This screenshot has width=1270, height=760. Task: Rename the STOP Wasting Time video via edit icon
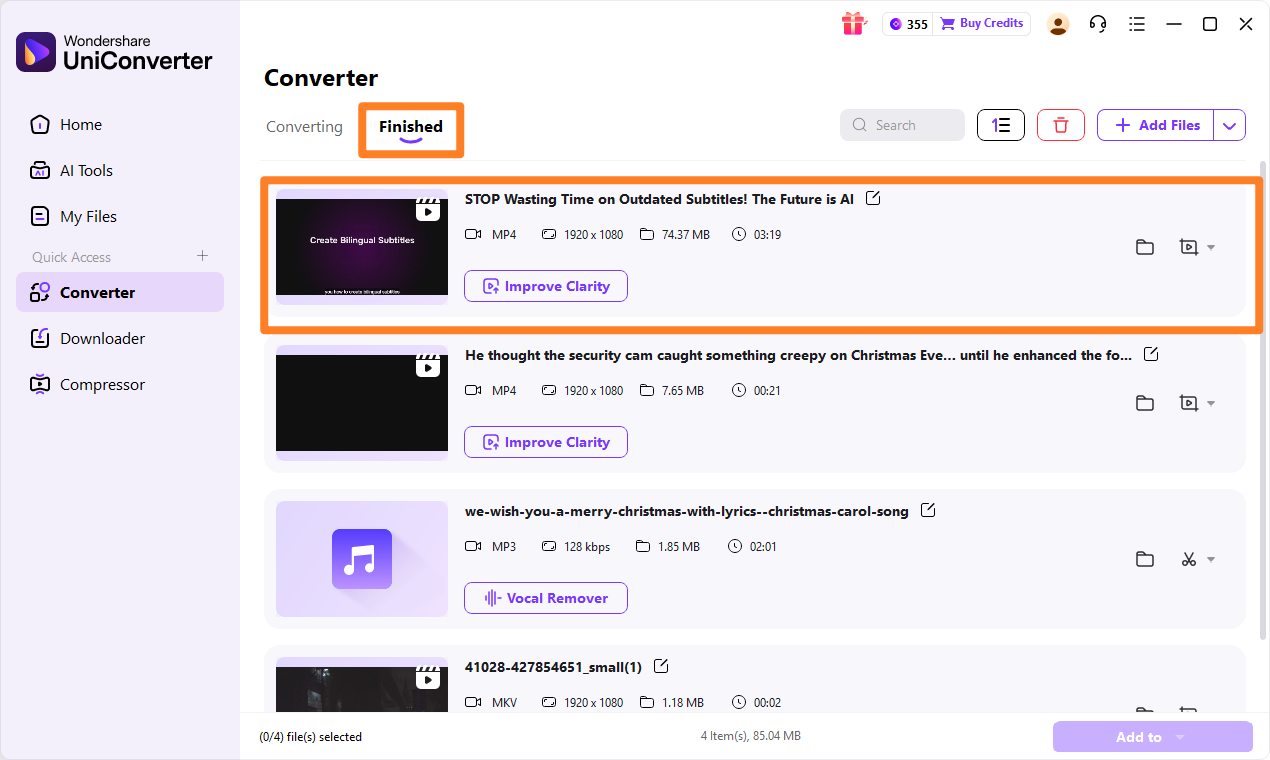(872, 198)
